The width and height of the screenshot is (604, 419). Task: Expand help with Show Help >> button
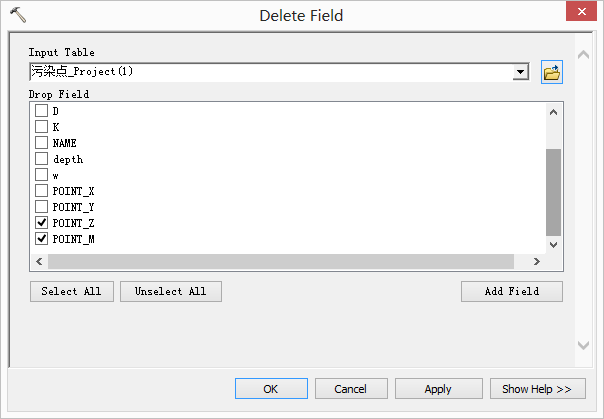537,389
